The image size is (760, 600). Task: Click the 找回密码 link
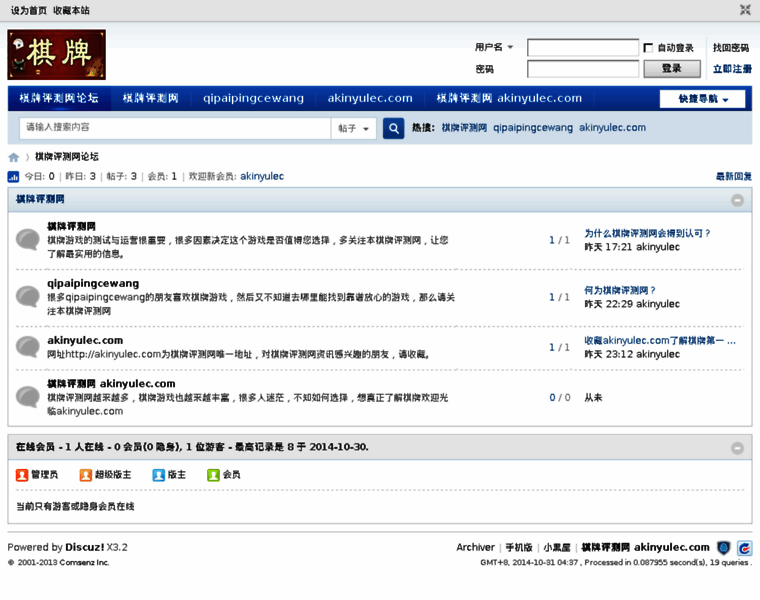[x=731, y=47]
